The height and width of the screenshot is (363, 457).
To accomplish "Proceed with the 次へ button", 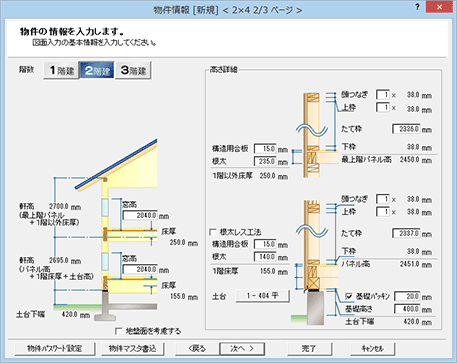I will [242, 349].
